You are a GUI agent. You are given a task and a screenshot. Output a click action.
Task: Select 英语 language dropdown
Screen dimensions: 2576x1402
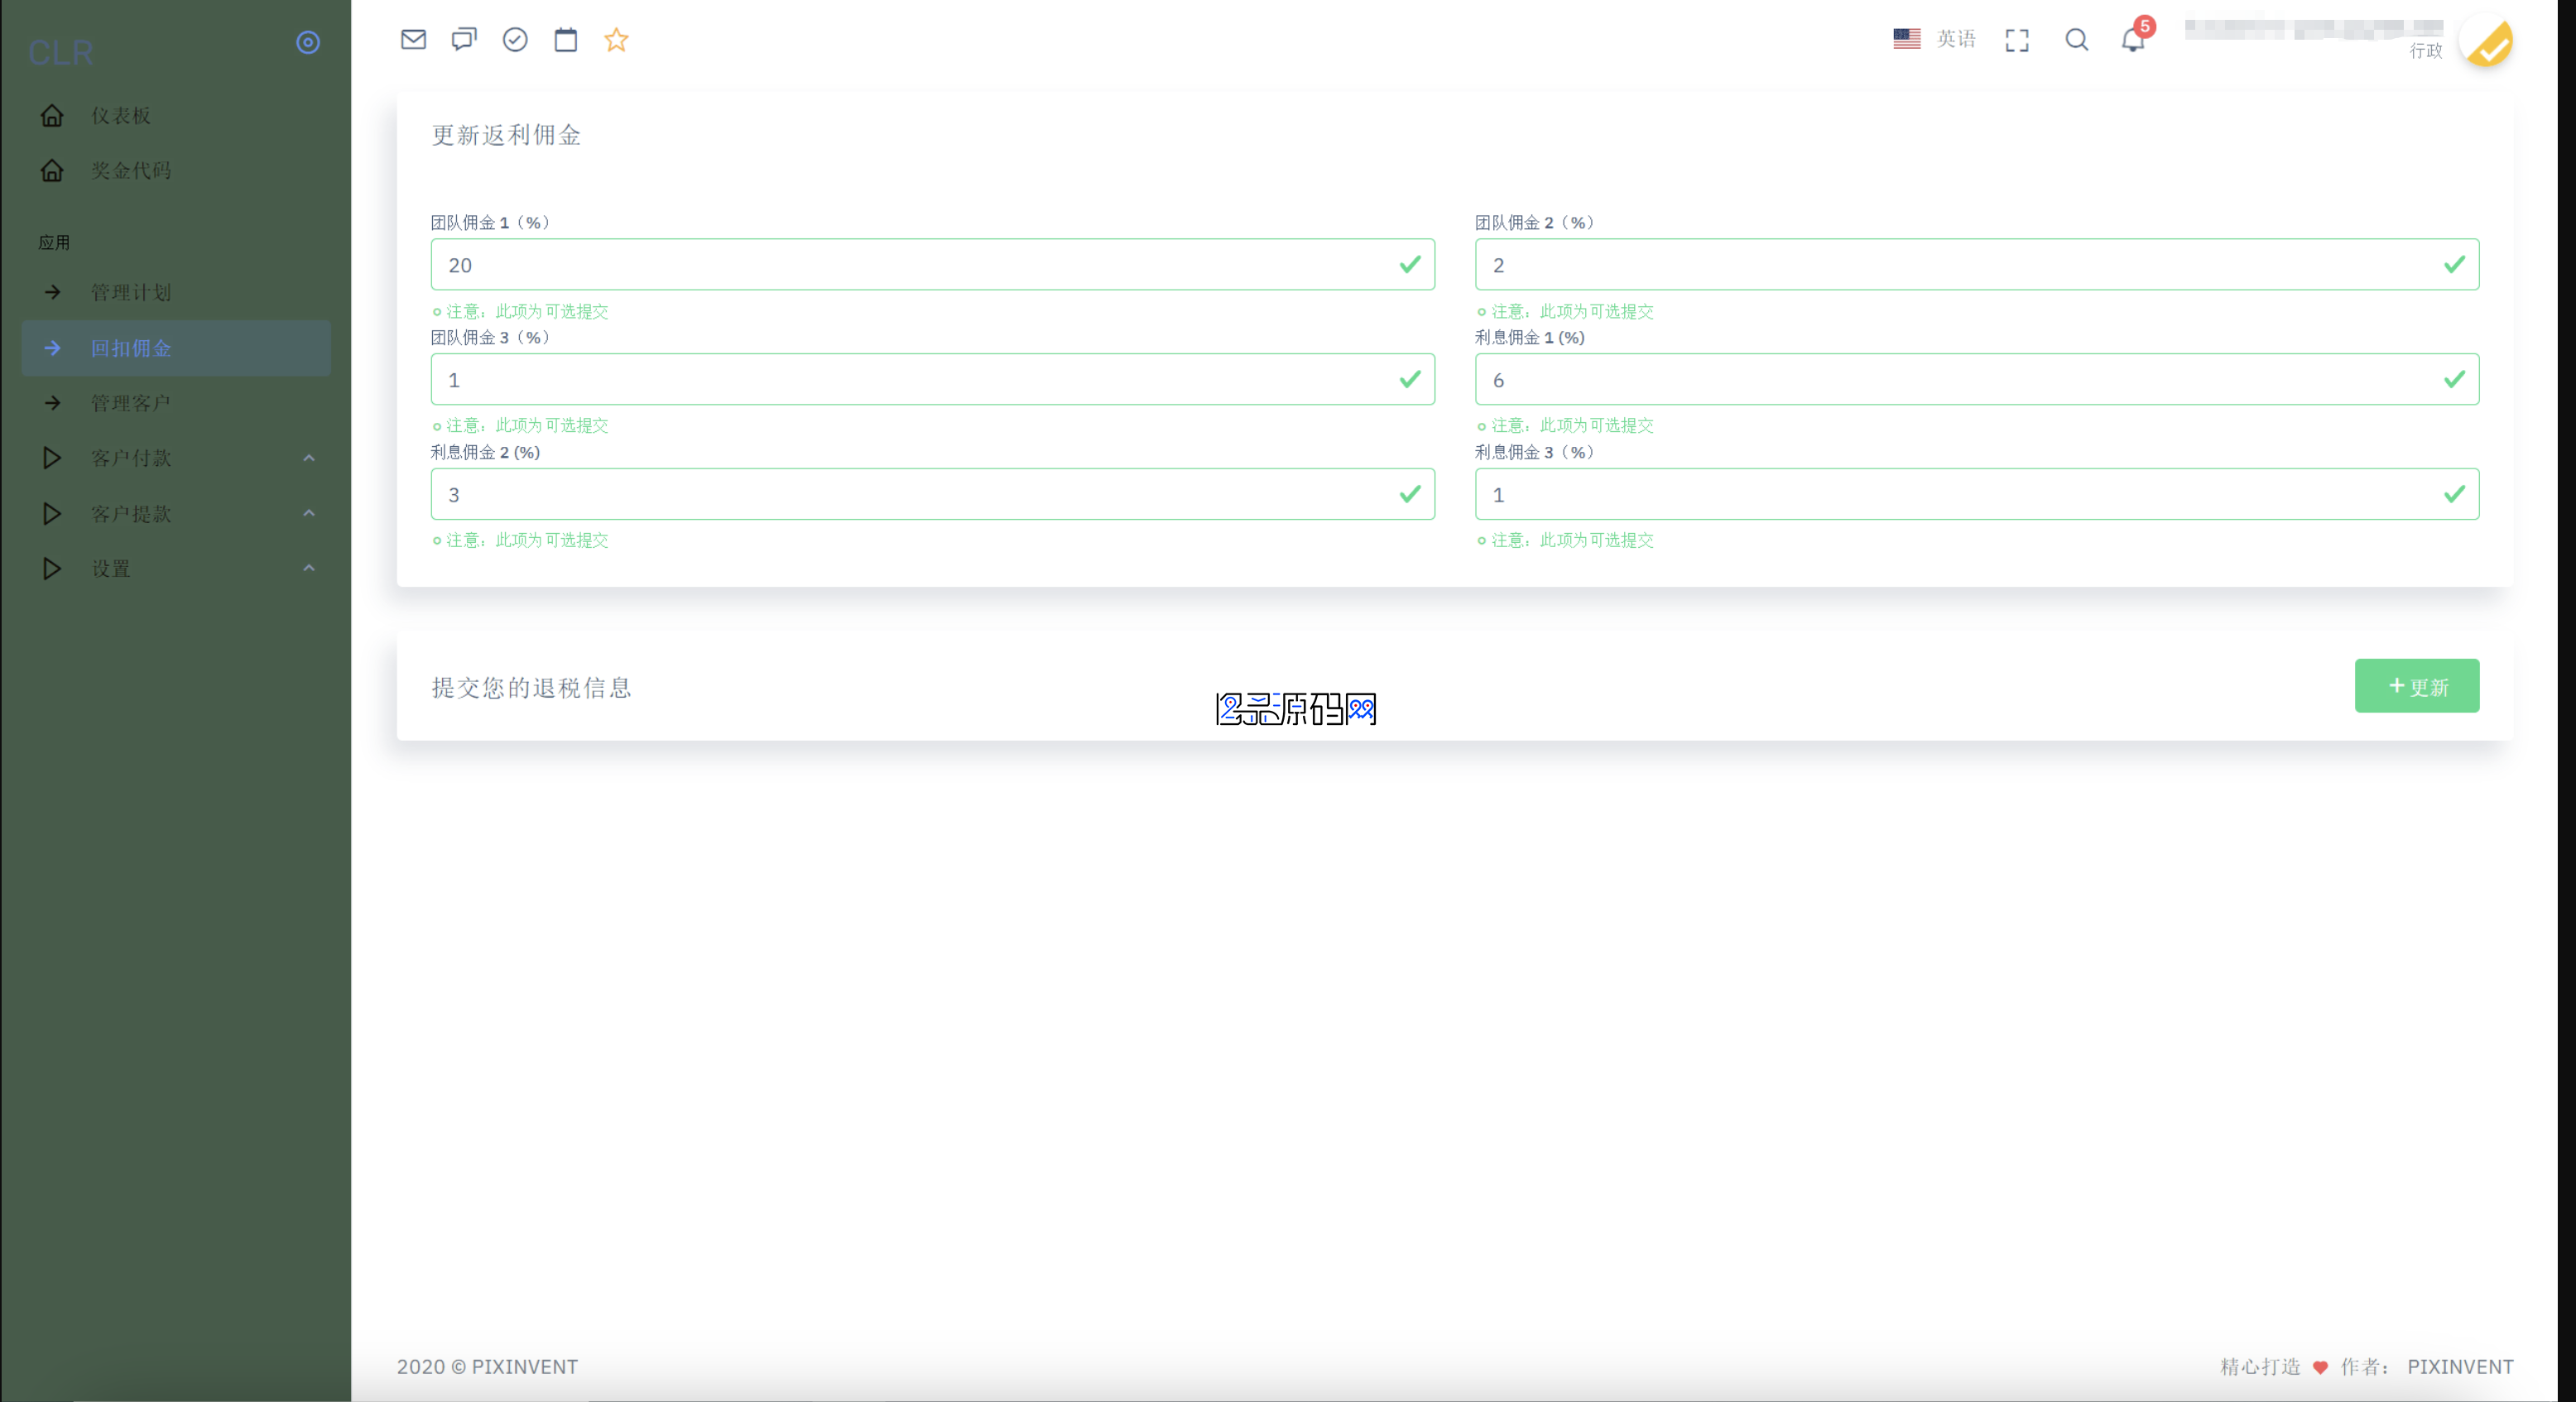coord(1956,38)
